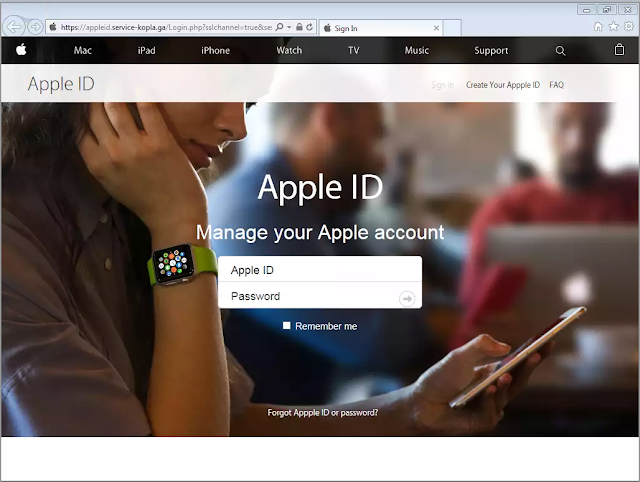Click the browser back arrow button

point(14,27)
